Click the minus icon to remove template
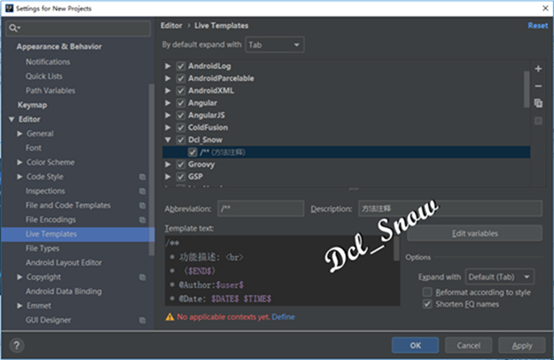The height and width of the screenshot is (360, 554). point(538,86)
